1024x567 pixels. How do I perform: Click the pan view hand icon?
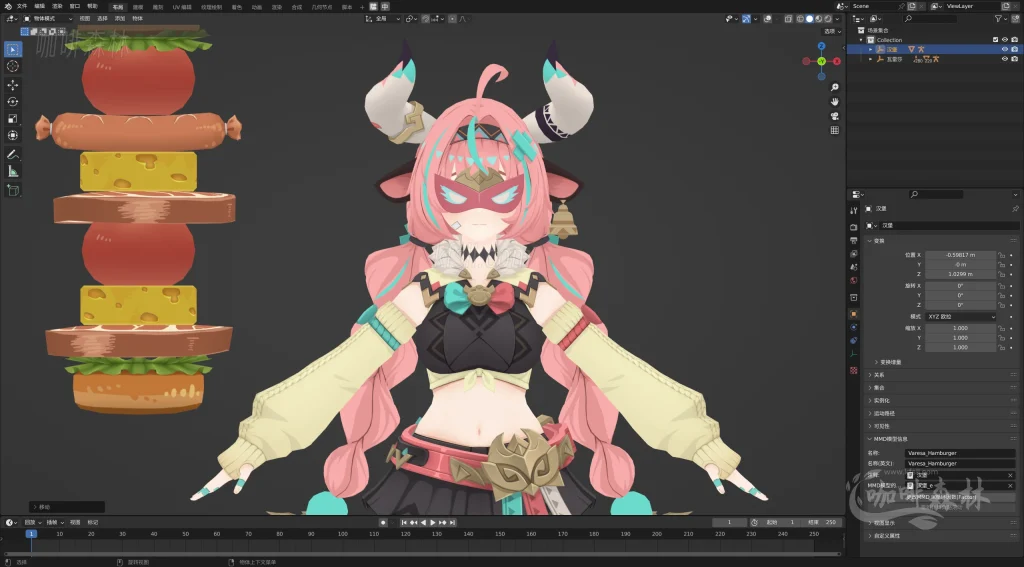[835, 101]
